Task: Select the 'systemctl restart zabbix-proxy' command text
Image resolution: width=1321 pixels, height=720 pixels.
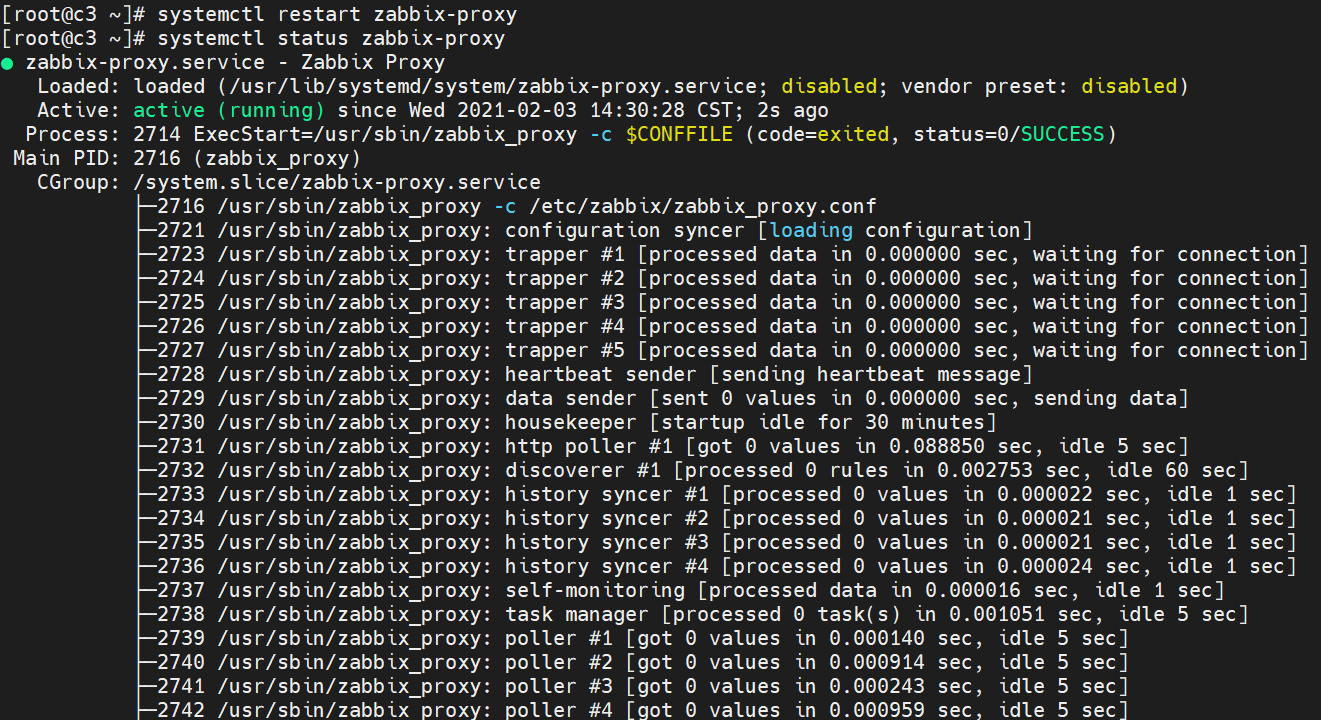Action: pyautogui.click(x=337, y=15)
